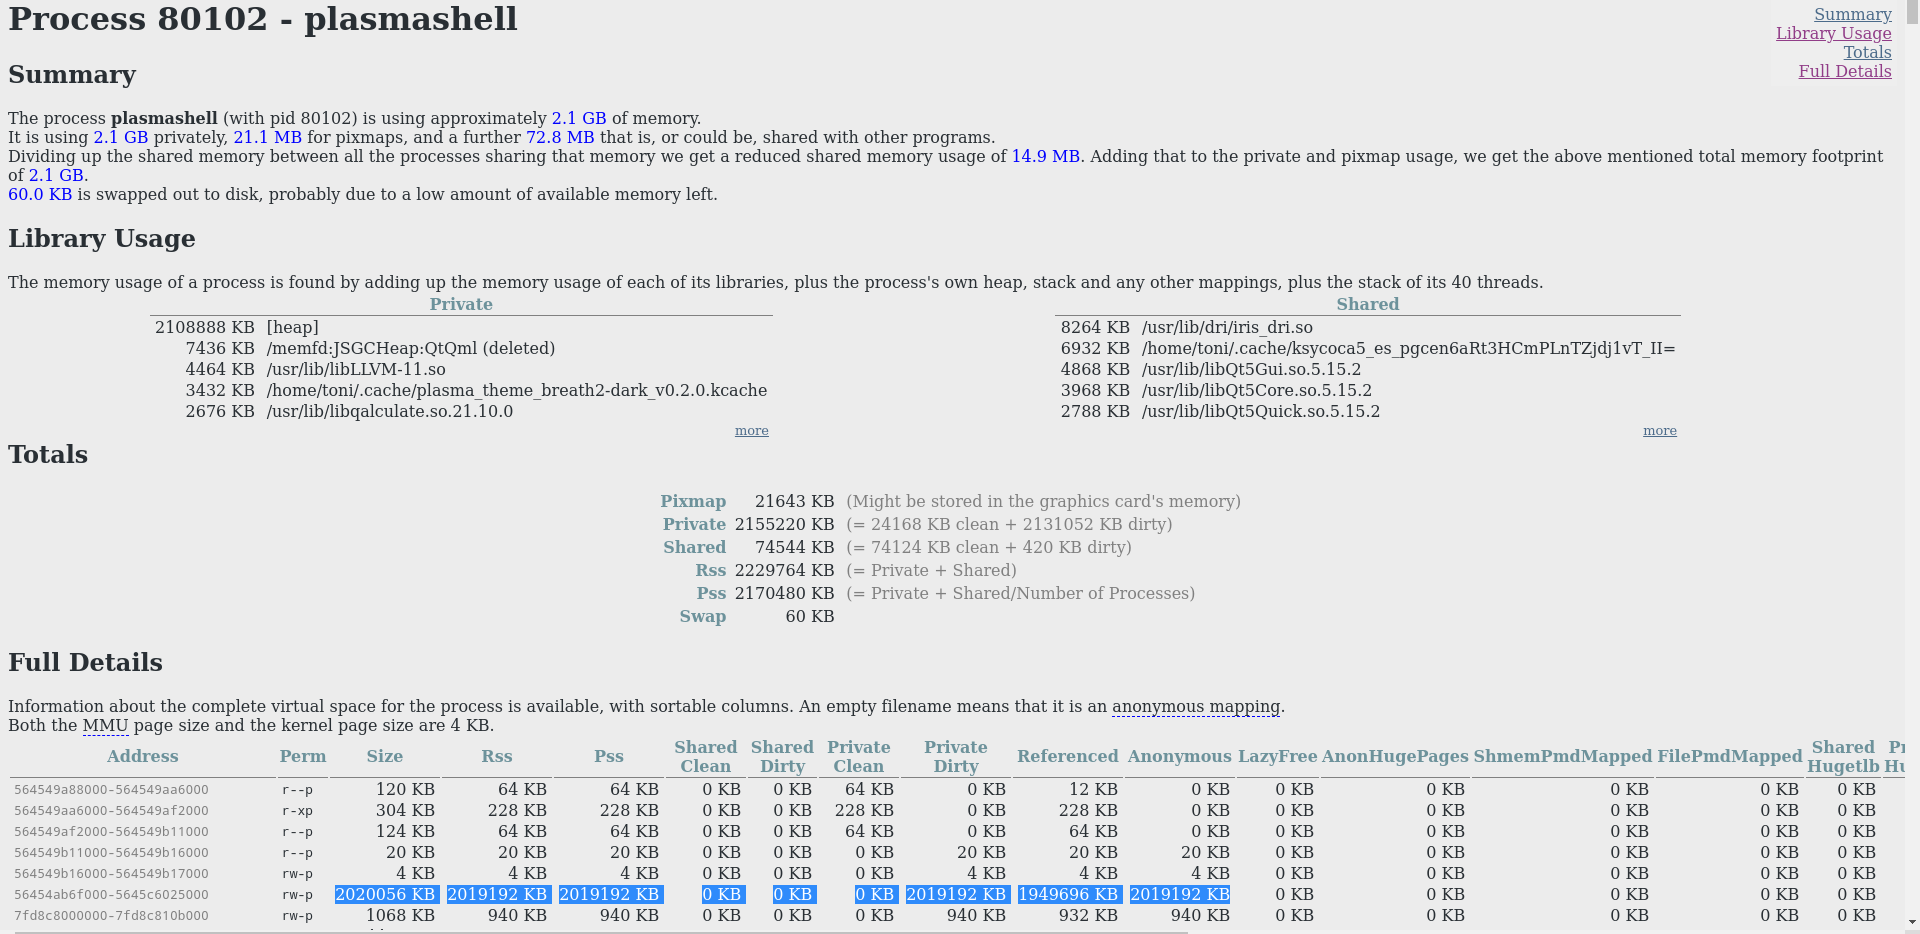Viewport: 1920px width, 934px height.
Task: Click the Shared total value 74544 KB
Action: 794,547
